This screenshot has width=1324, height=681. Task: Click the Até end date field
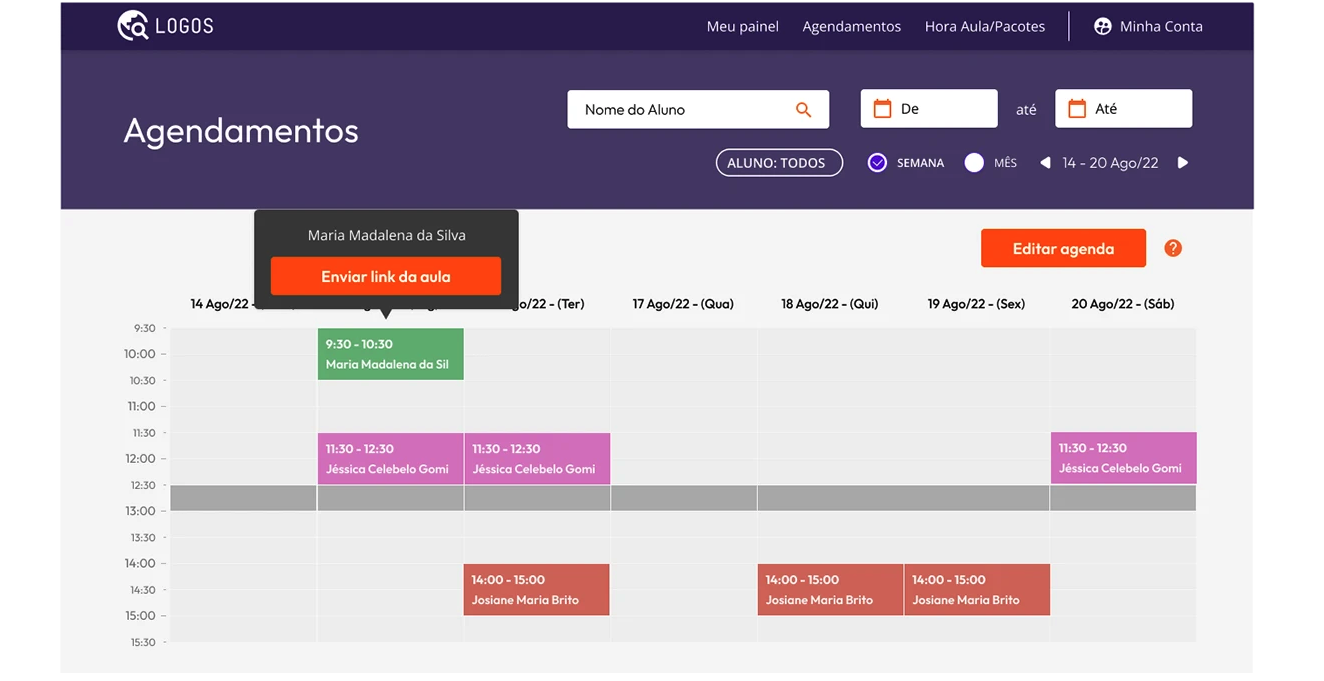click(x=1123, y=109)
